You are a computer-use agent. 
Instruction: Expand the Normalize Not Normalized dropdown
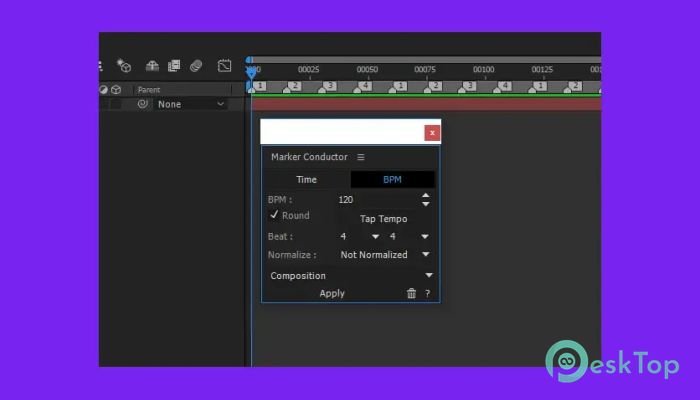(385, 254)
